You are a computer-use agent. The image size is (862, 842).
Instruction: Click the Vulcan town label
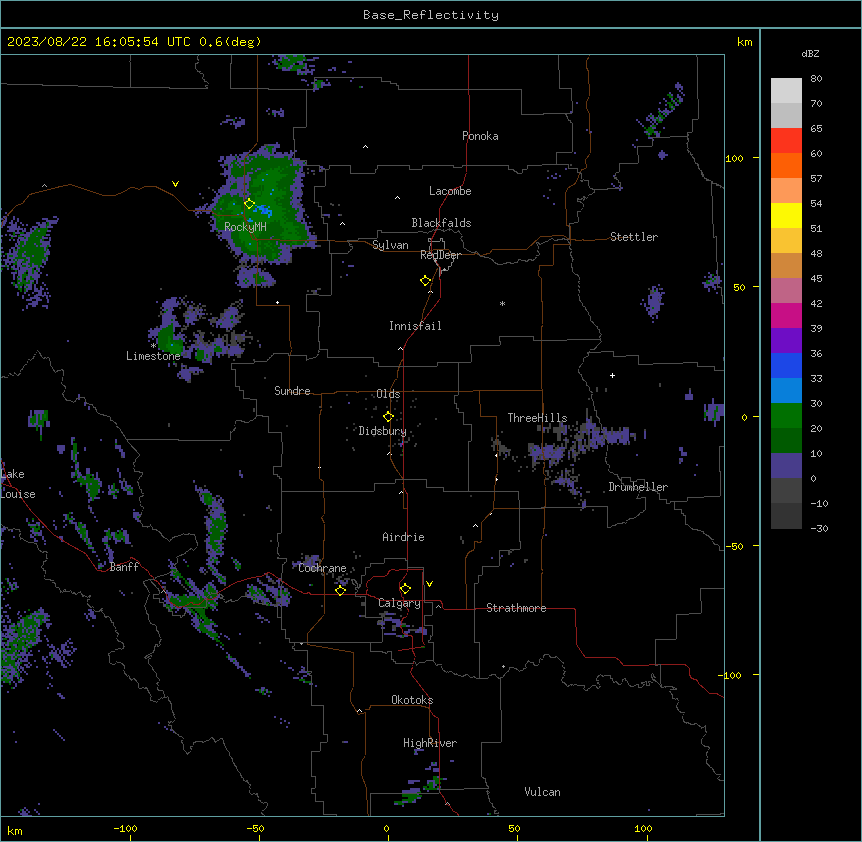(x=542, y=792)
